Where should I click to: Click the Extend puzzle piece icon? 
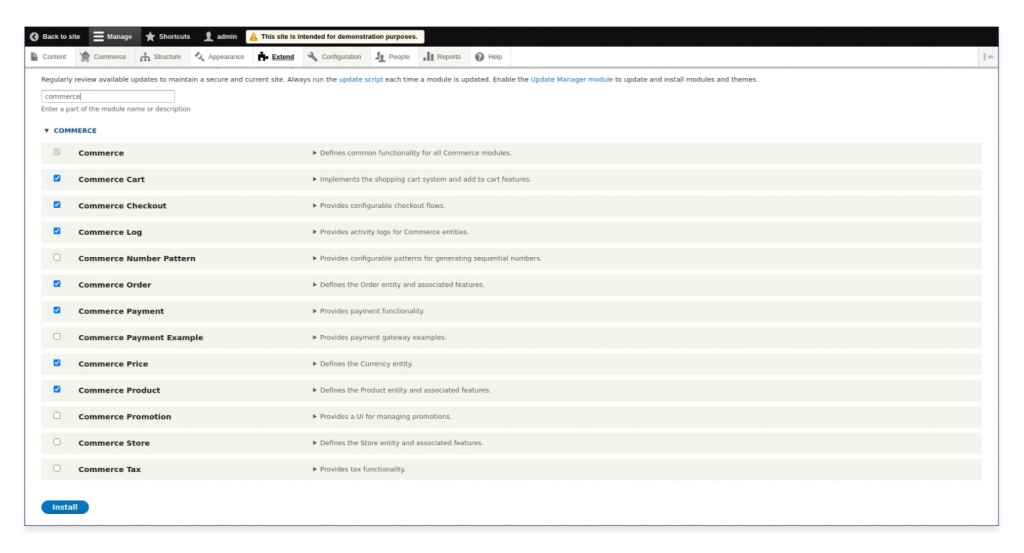263,57
